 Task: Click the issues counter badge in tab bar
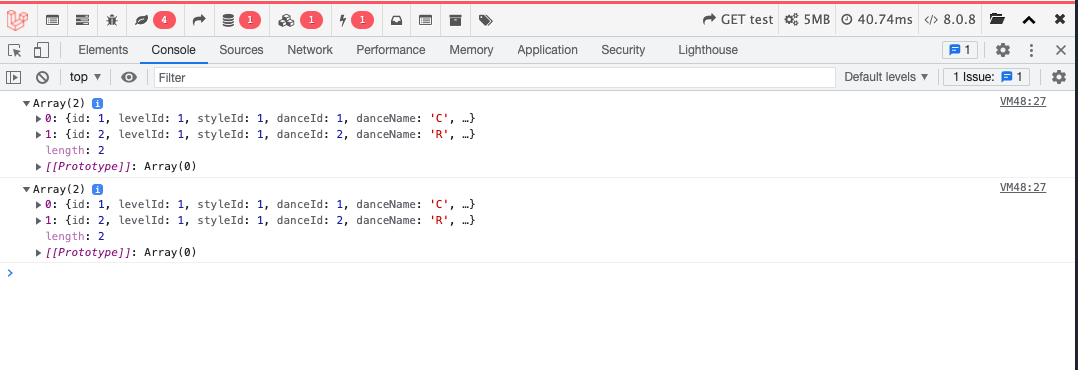click(960, 50)
